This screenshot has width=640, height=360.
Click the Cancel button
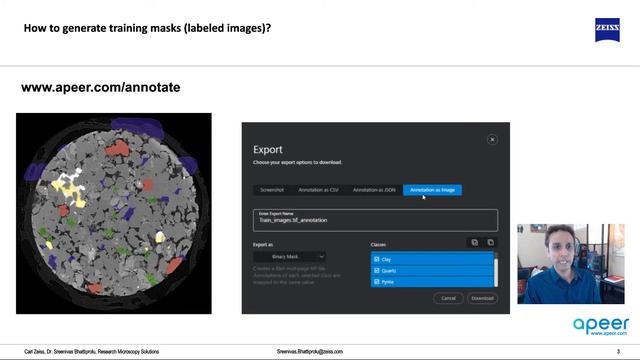[448, 298]
